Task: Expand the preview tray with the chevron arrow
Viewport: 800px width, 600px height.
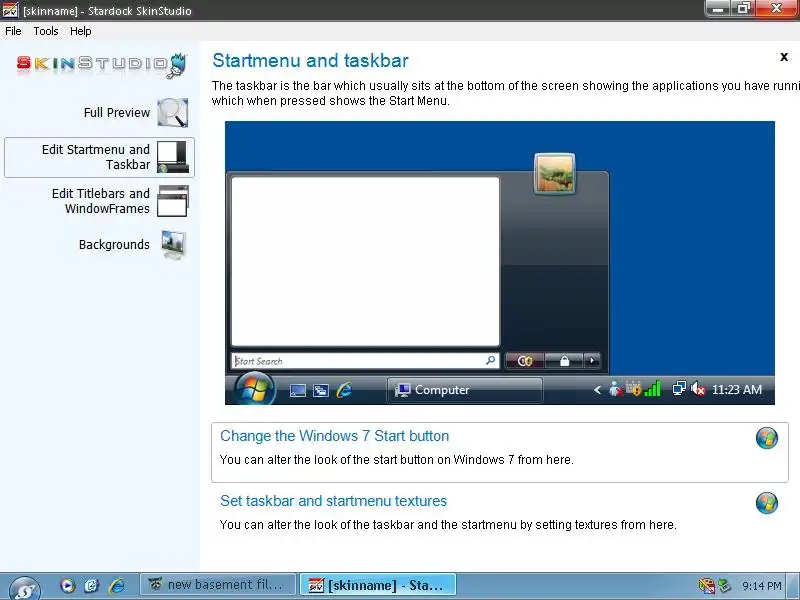Action: point(597,390)
